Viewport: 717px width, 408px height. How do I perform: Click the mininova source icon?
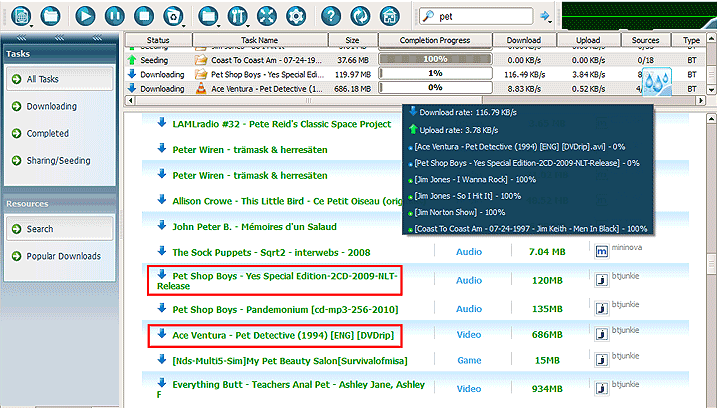(602, 251)
